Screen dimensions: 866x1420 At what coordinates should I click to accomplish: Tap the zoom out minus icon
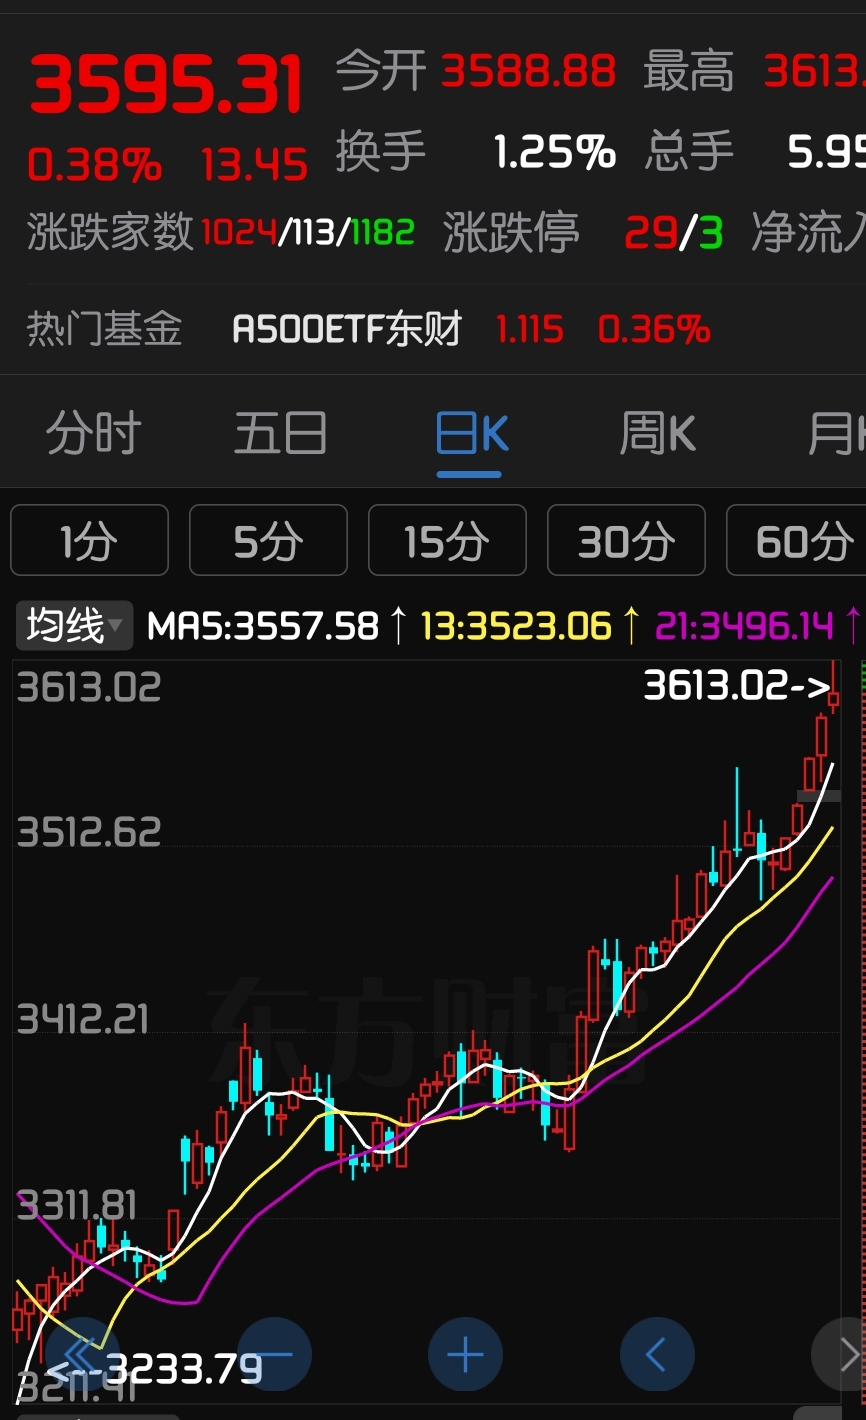pos(274,1355)
